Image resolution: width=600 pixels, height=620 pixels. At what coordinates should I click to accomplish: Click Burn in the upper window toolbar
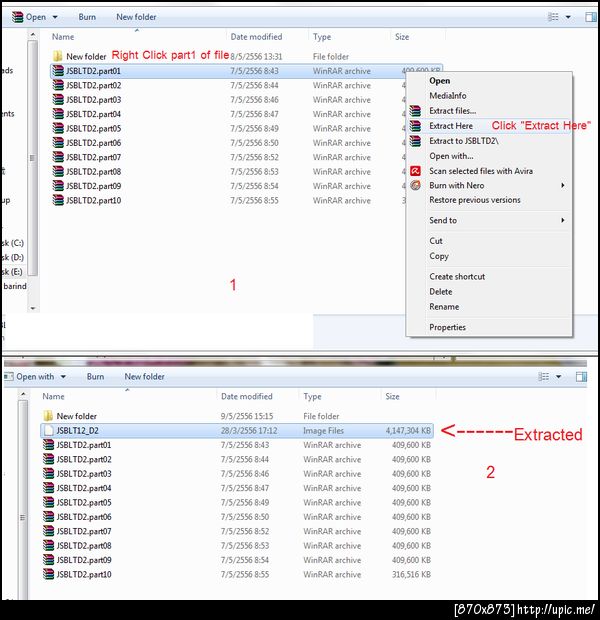pos(87,17)
